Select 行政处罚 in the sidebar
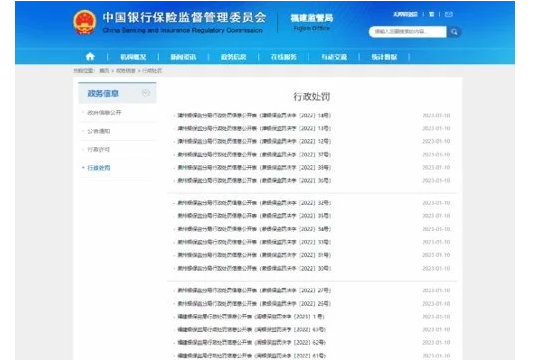The width and height of the screenshot is (534, 364). click(99, 168)
